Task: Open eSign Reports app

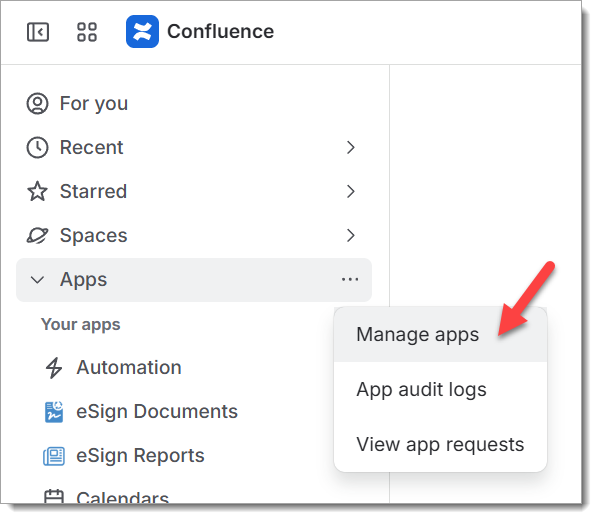Action: [x=140, y=456]
